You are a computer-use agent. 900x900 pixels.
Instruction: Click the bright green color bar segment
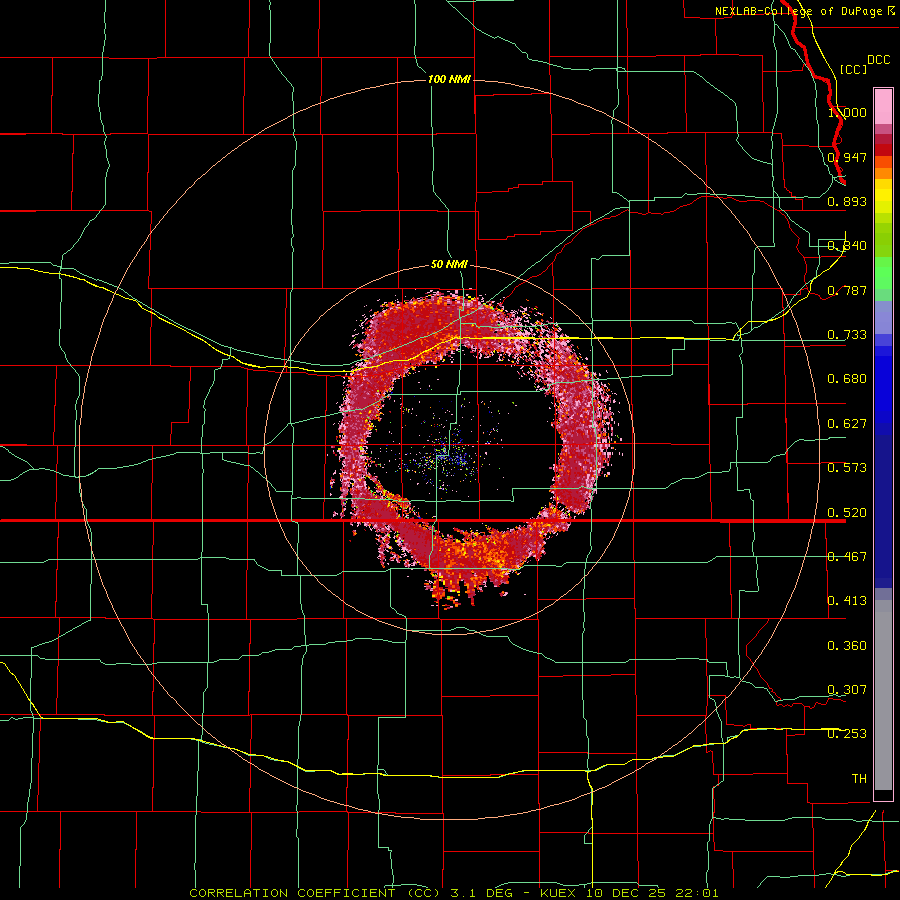[x=883, y=273]
